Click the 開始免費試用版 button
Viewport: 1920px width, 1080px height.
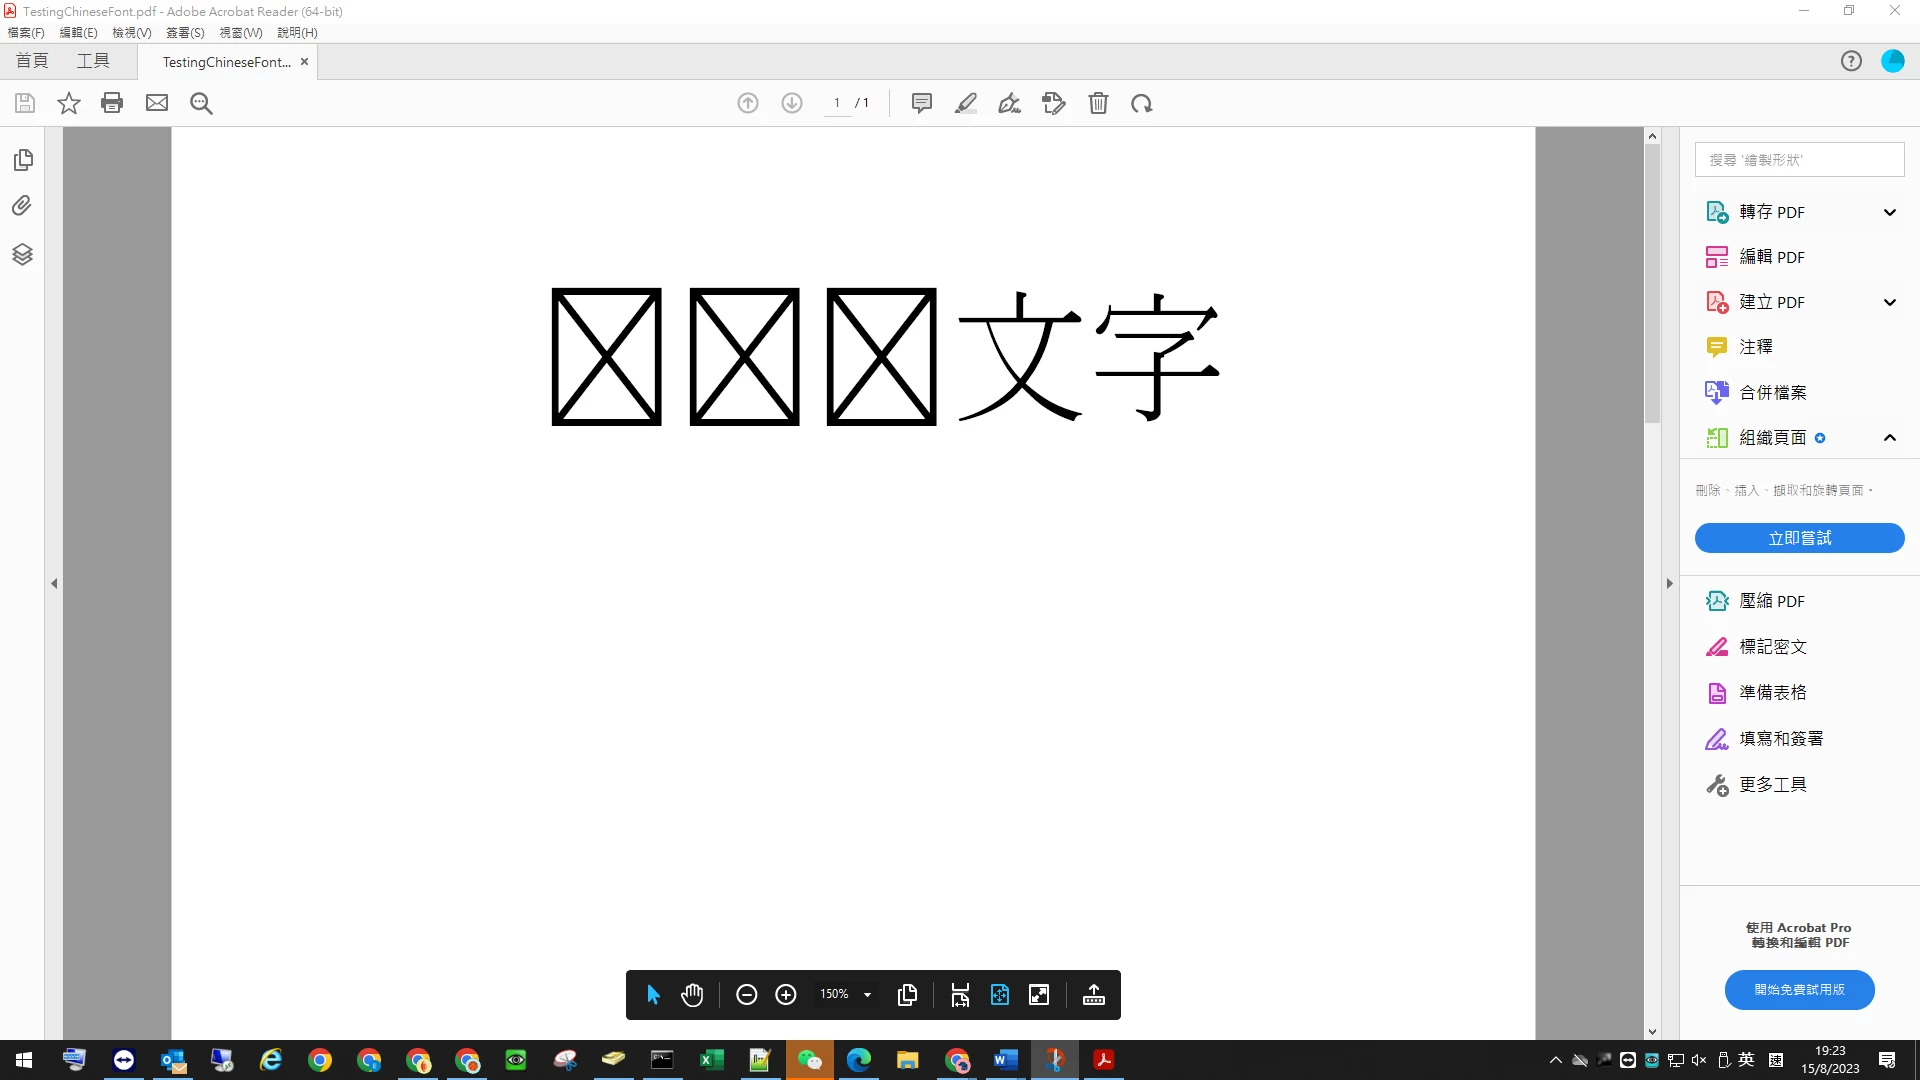(1798, 989)
